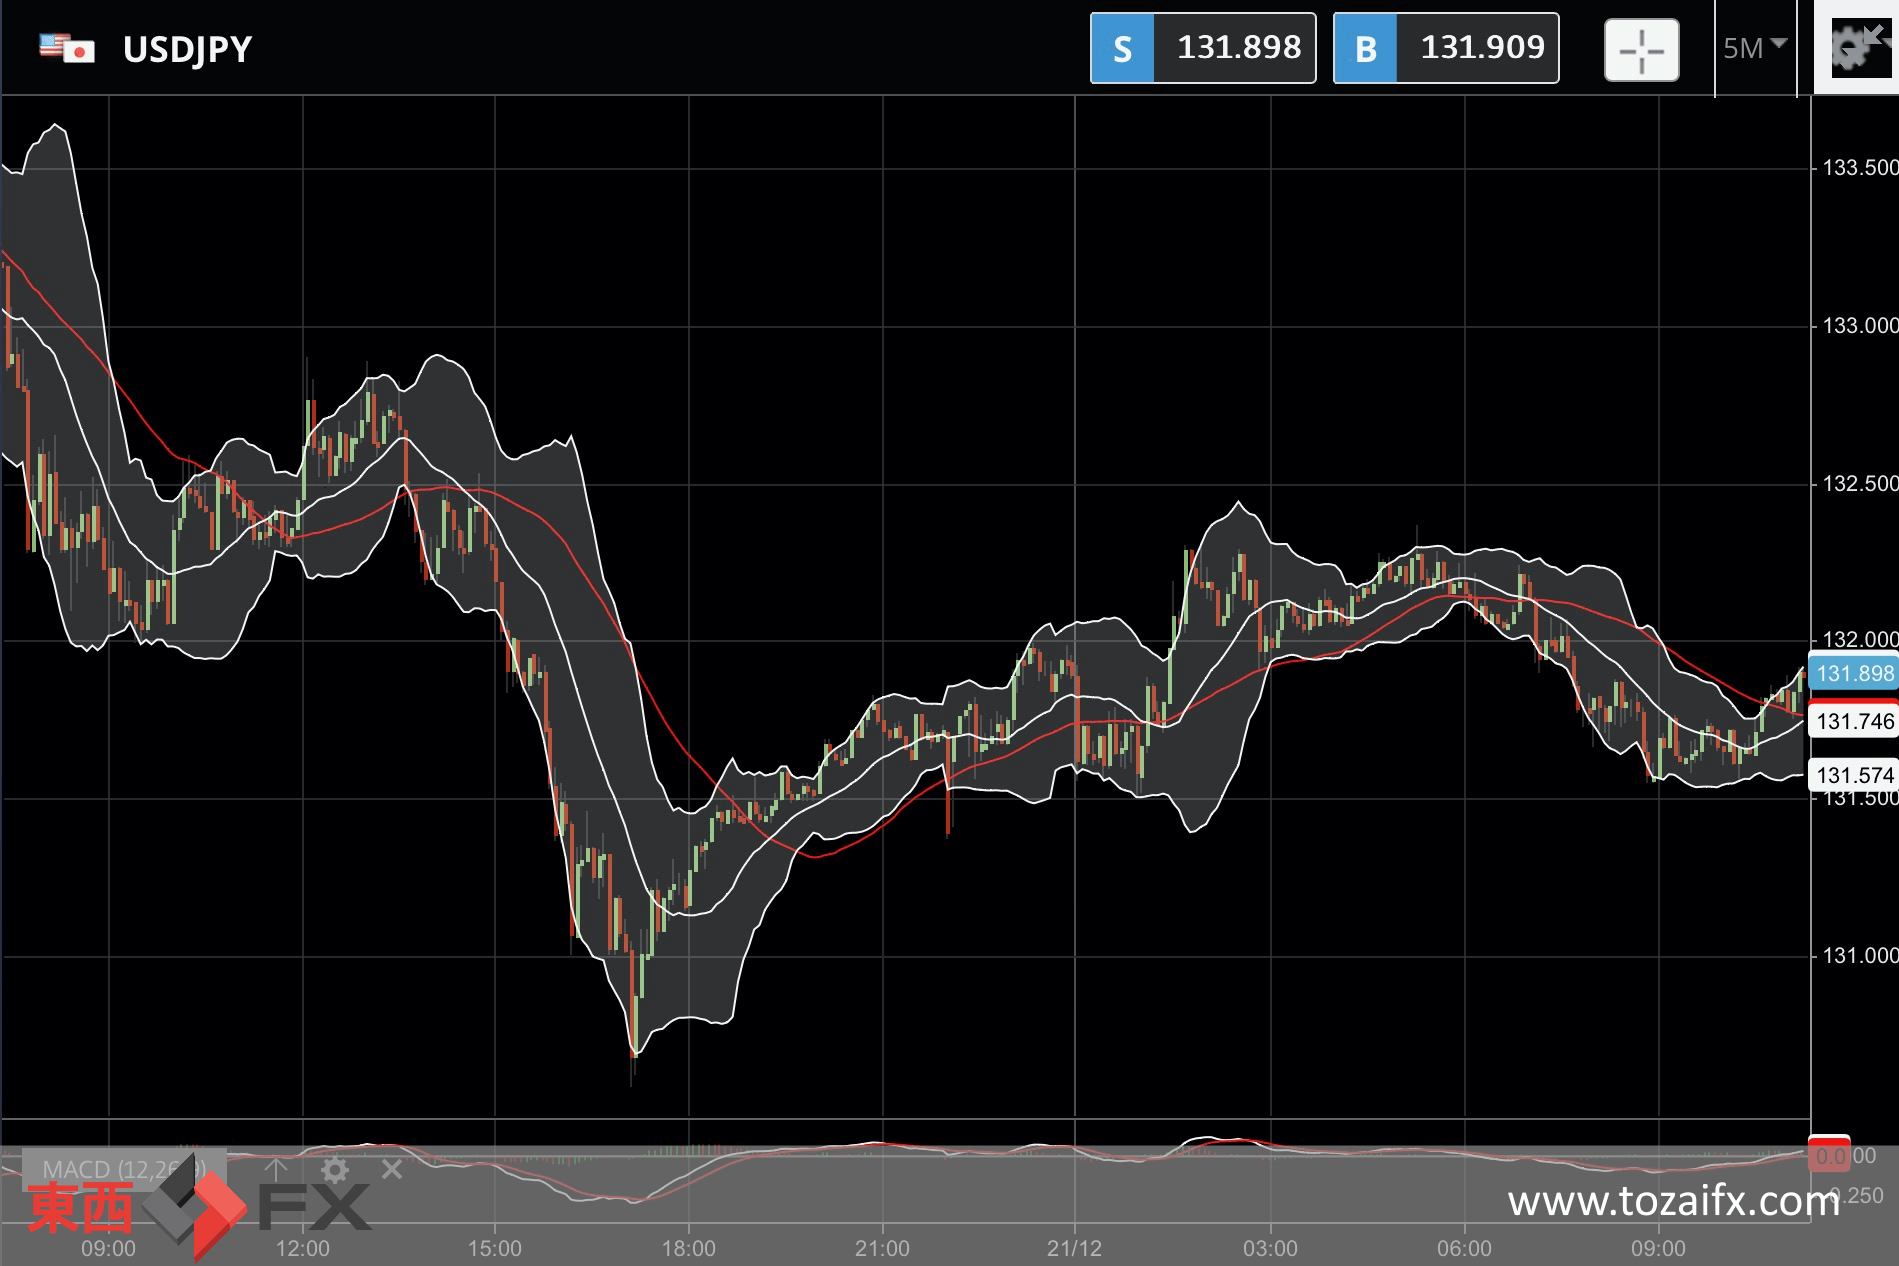Toggle the crosshair cursor tool
This screenshot has height=1266, width=1899.
(x=1641, y=50)
